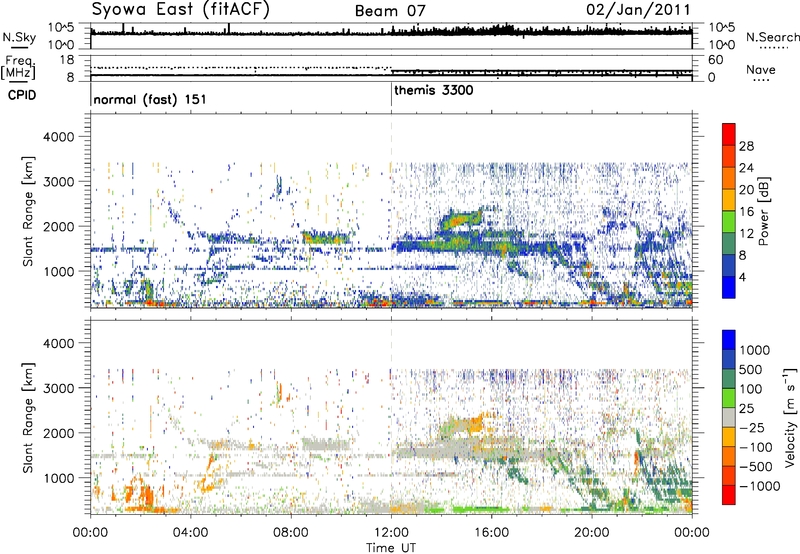Click the 'Power [dB]' colorbar label
Viewport: 800px width, 554px height.
[x=763, y=211]
